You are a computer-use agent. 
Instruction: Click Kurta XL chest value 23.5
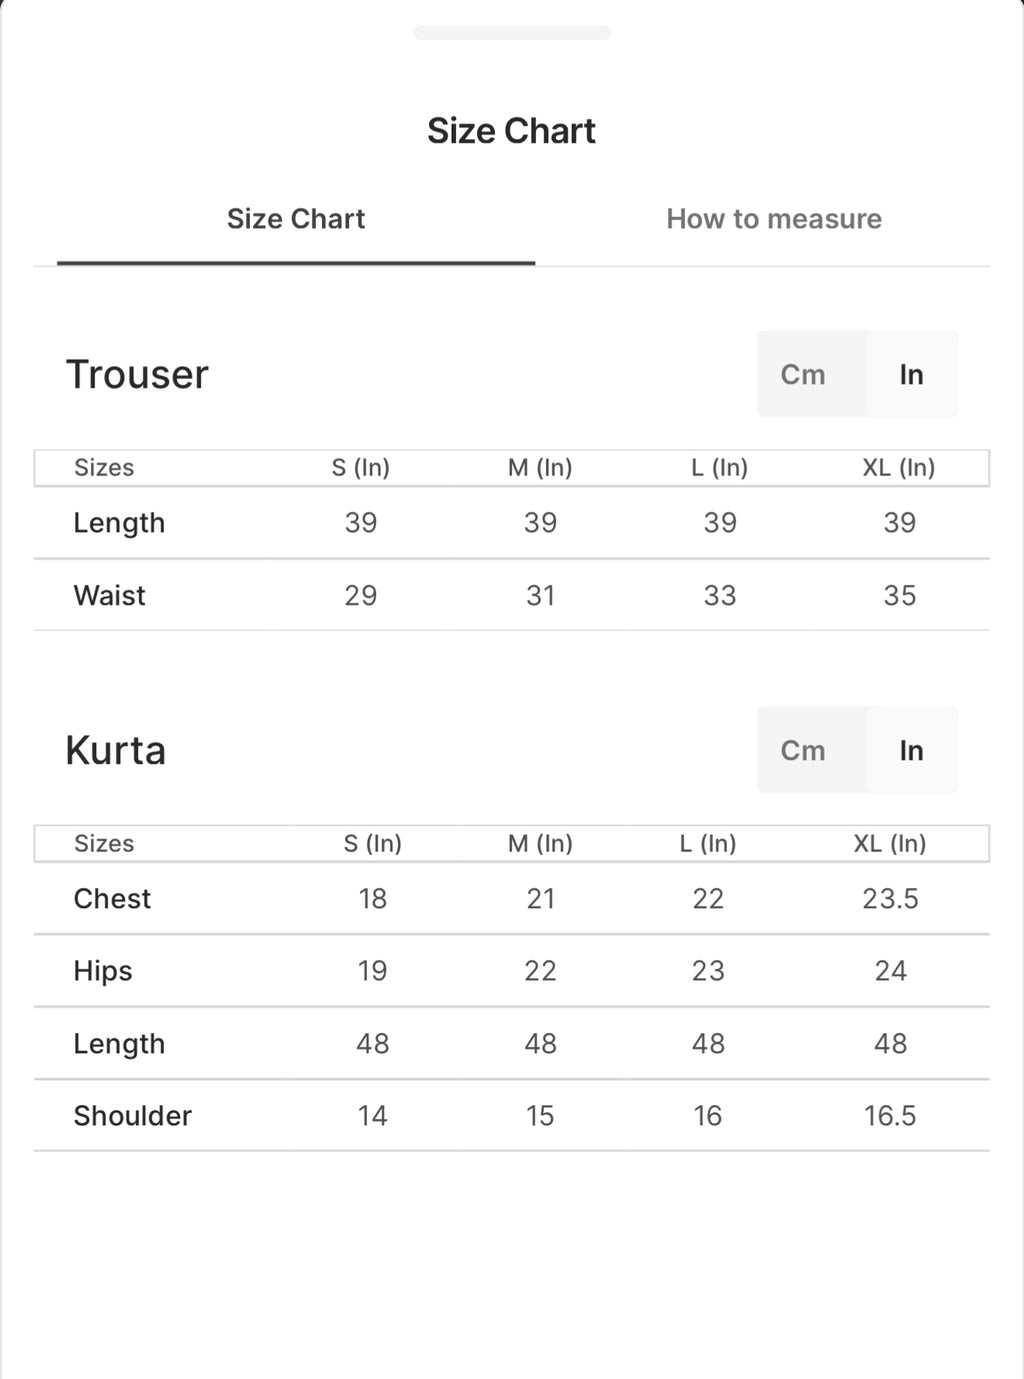coord(891,899)
